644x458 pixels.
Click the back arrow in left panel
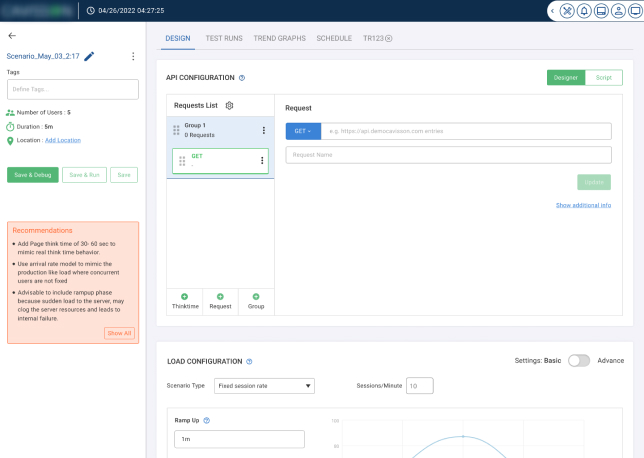[x=12, y=35]
